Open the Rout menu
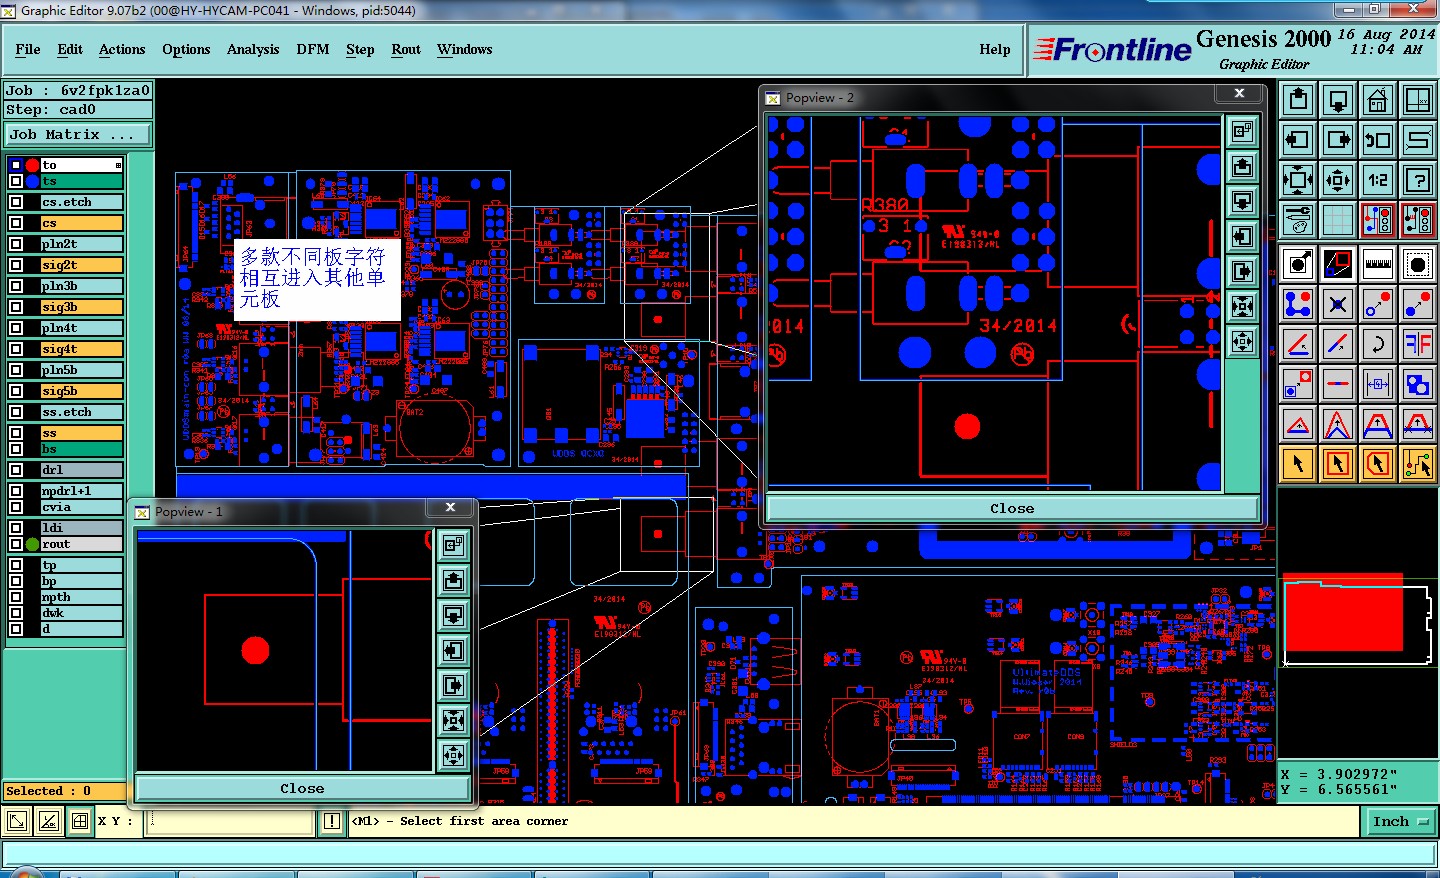This screenshot has width=1440, height=878. pos(406,49)
